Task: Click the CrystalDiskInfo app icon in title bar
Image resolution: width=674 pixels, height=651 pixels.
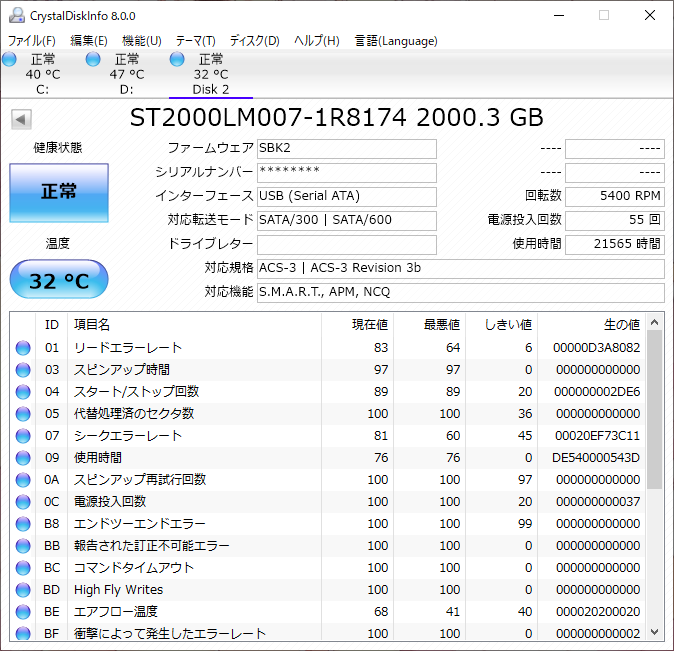Action: click(x=16, y=15)
